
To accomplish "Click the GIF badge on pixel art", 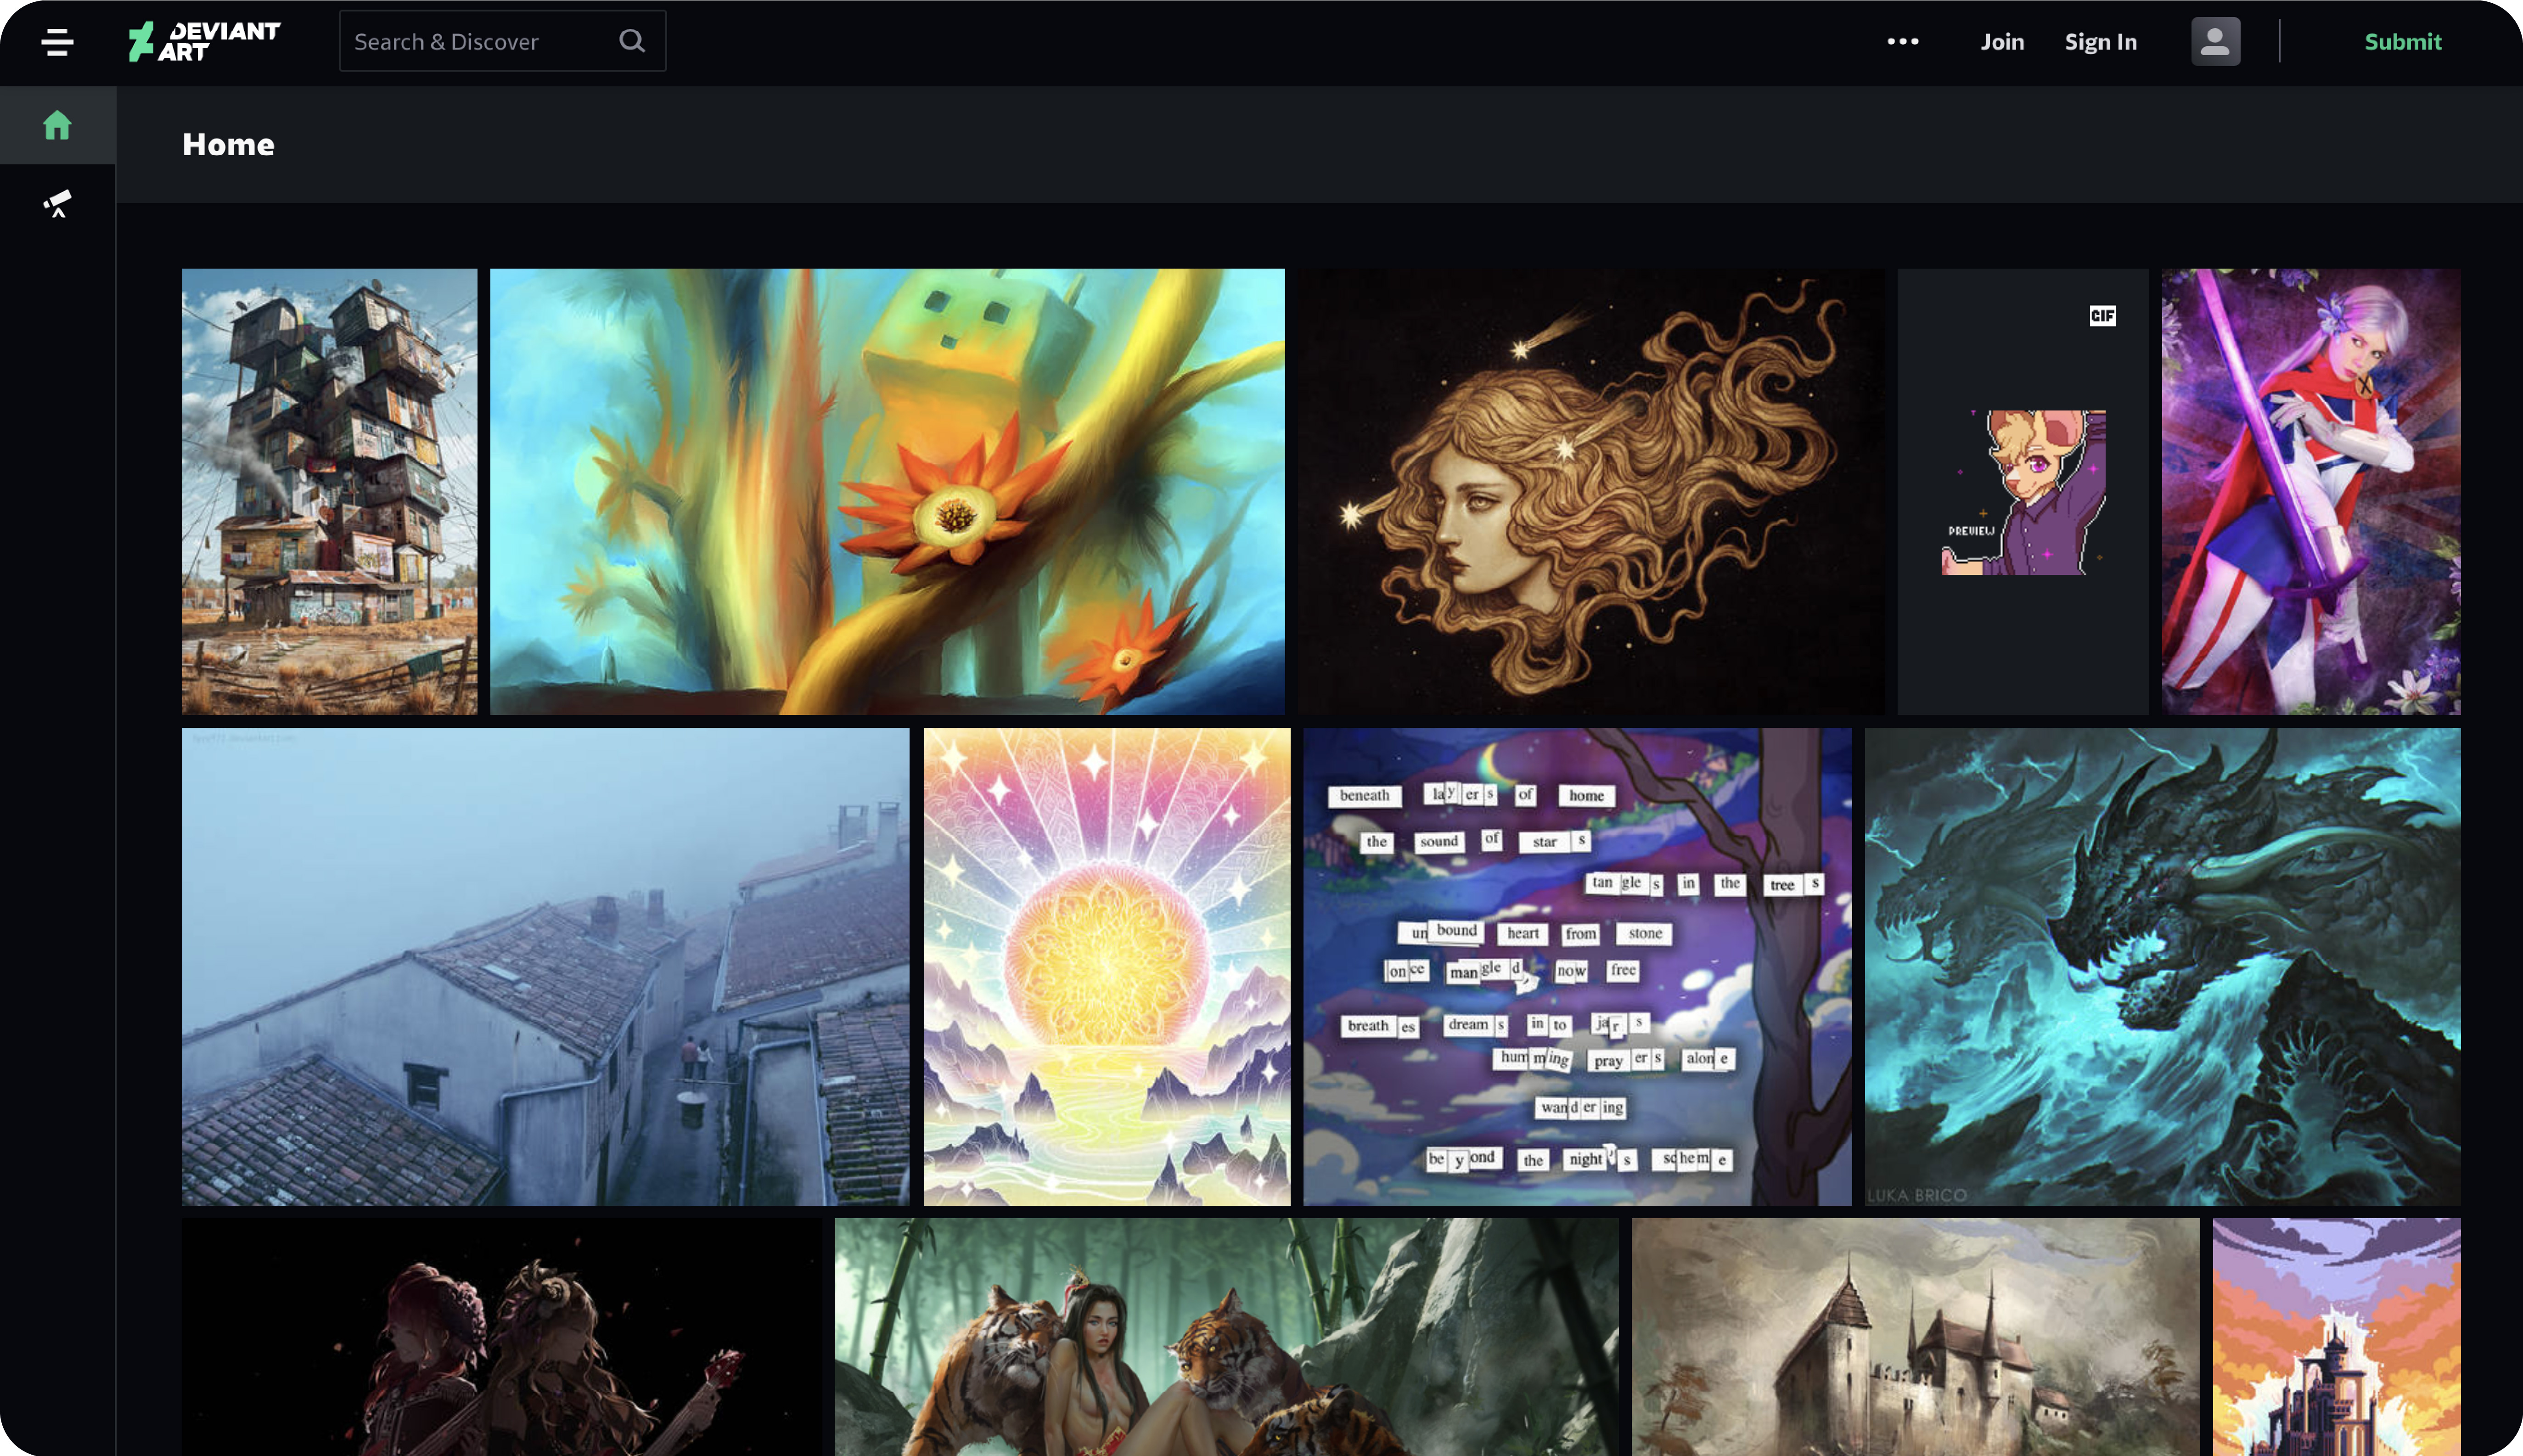I will click(x=2102, y=316).
